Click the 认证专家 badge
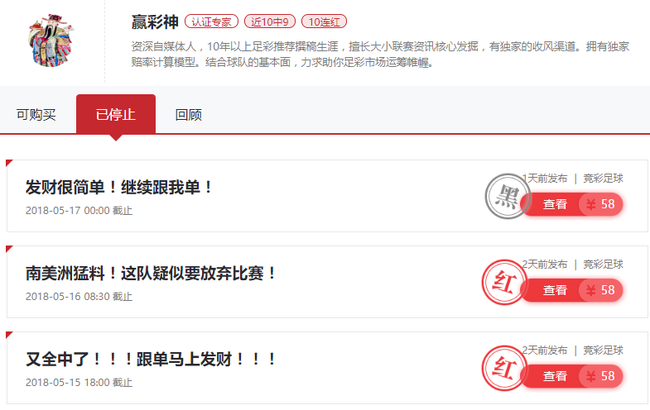650x410 pixels. 211,22
